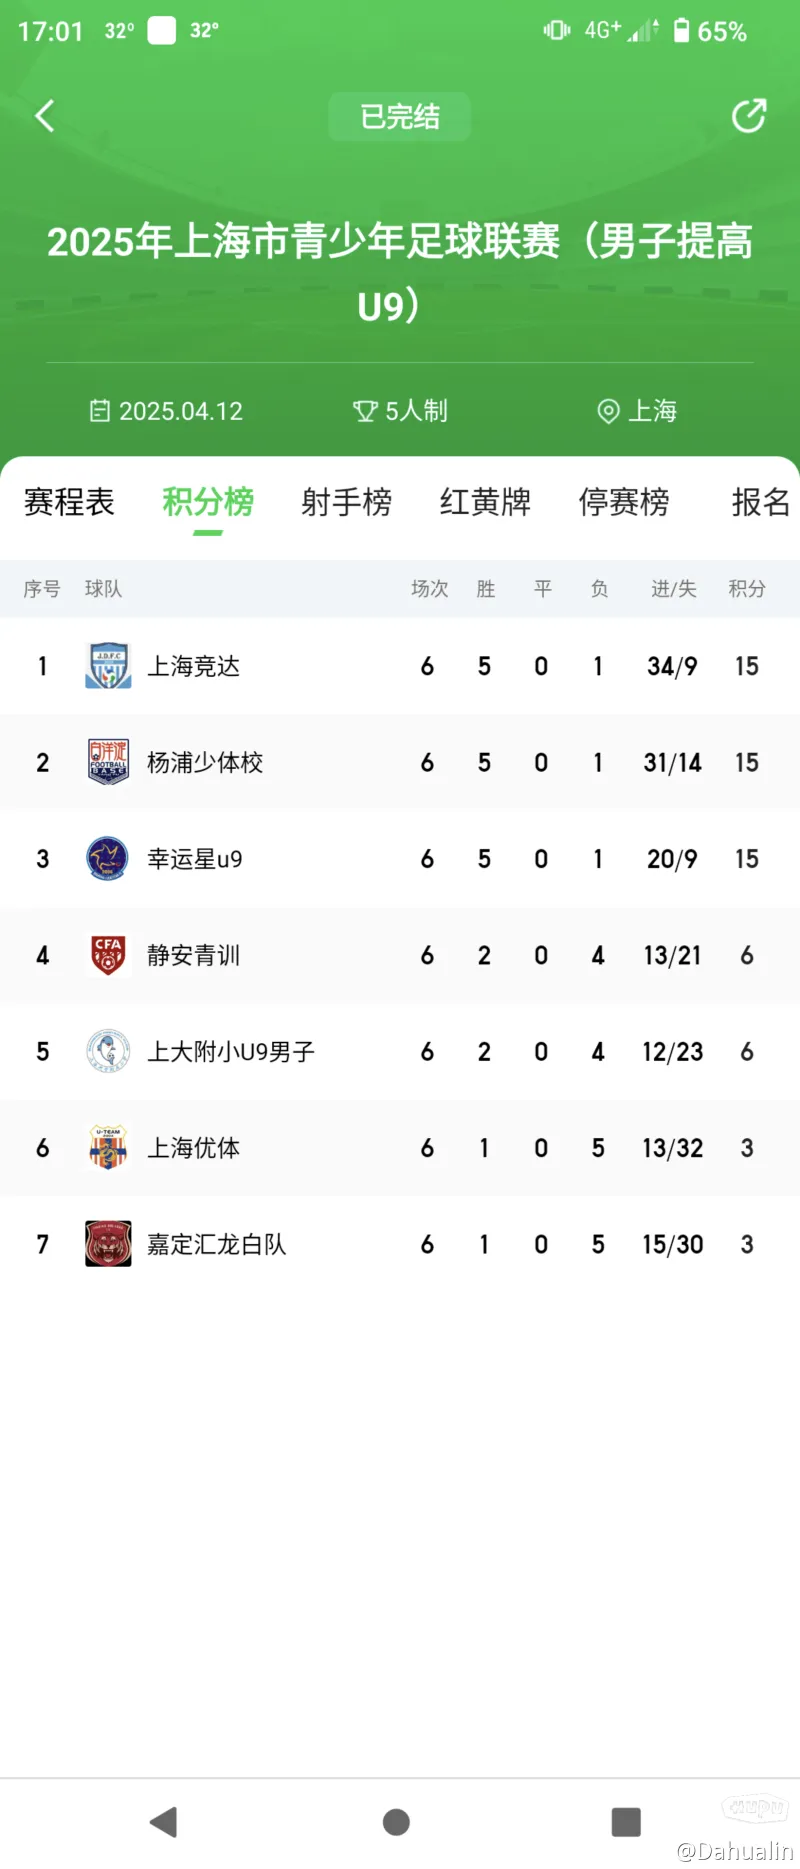800x1869 pixels.
Task: Tap the 已完结 status button
Action: click(400, 117)
